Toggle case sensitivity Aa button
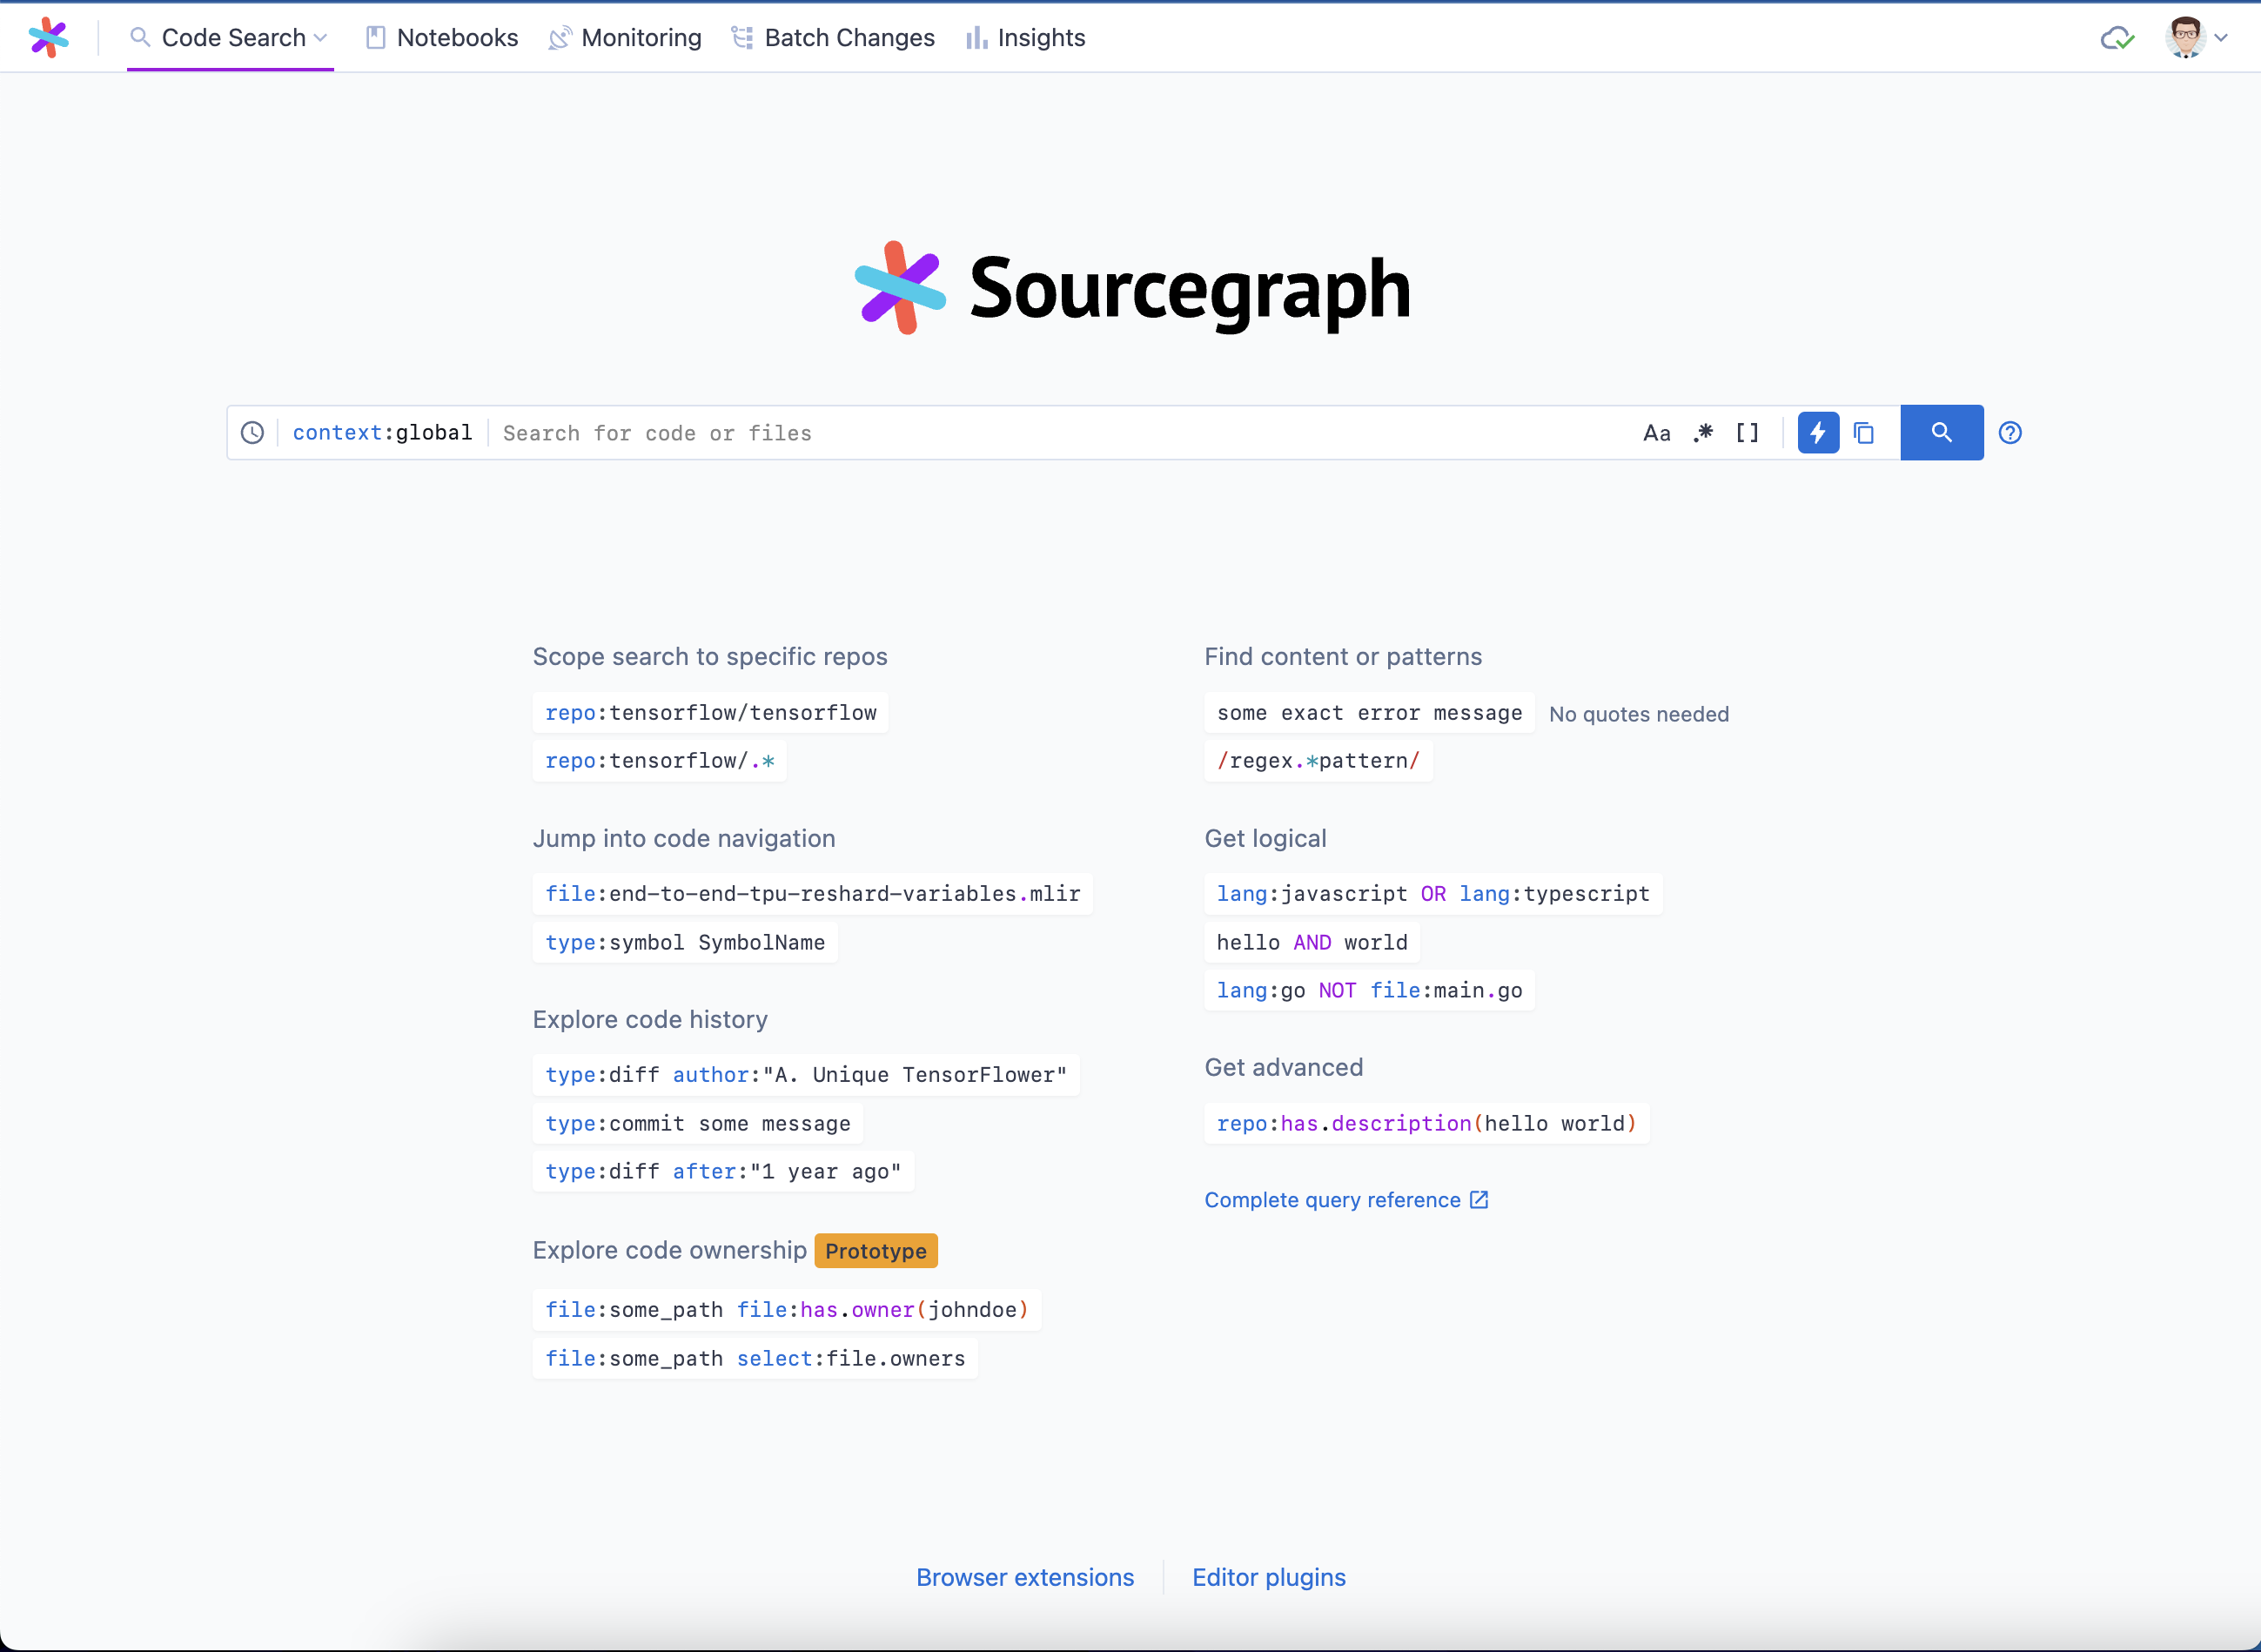 (x=1656, y=433)
